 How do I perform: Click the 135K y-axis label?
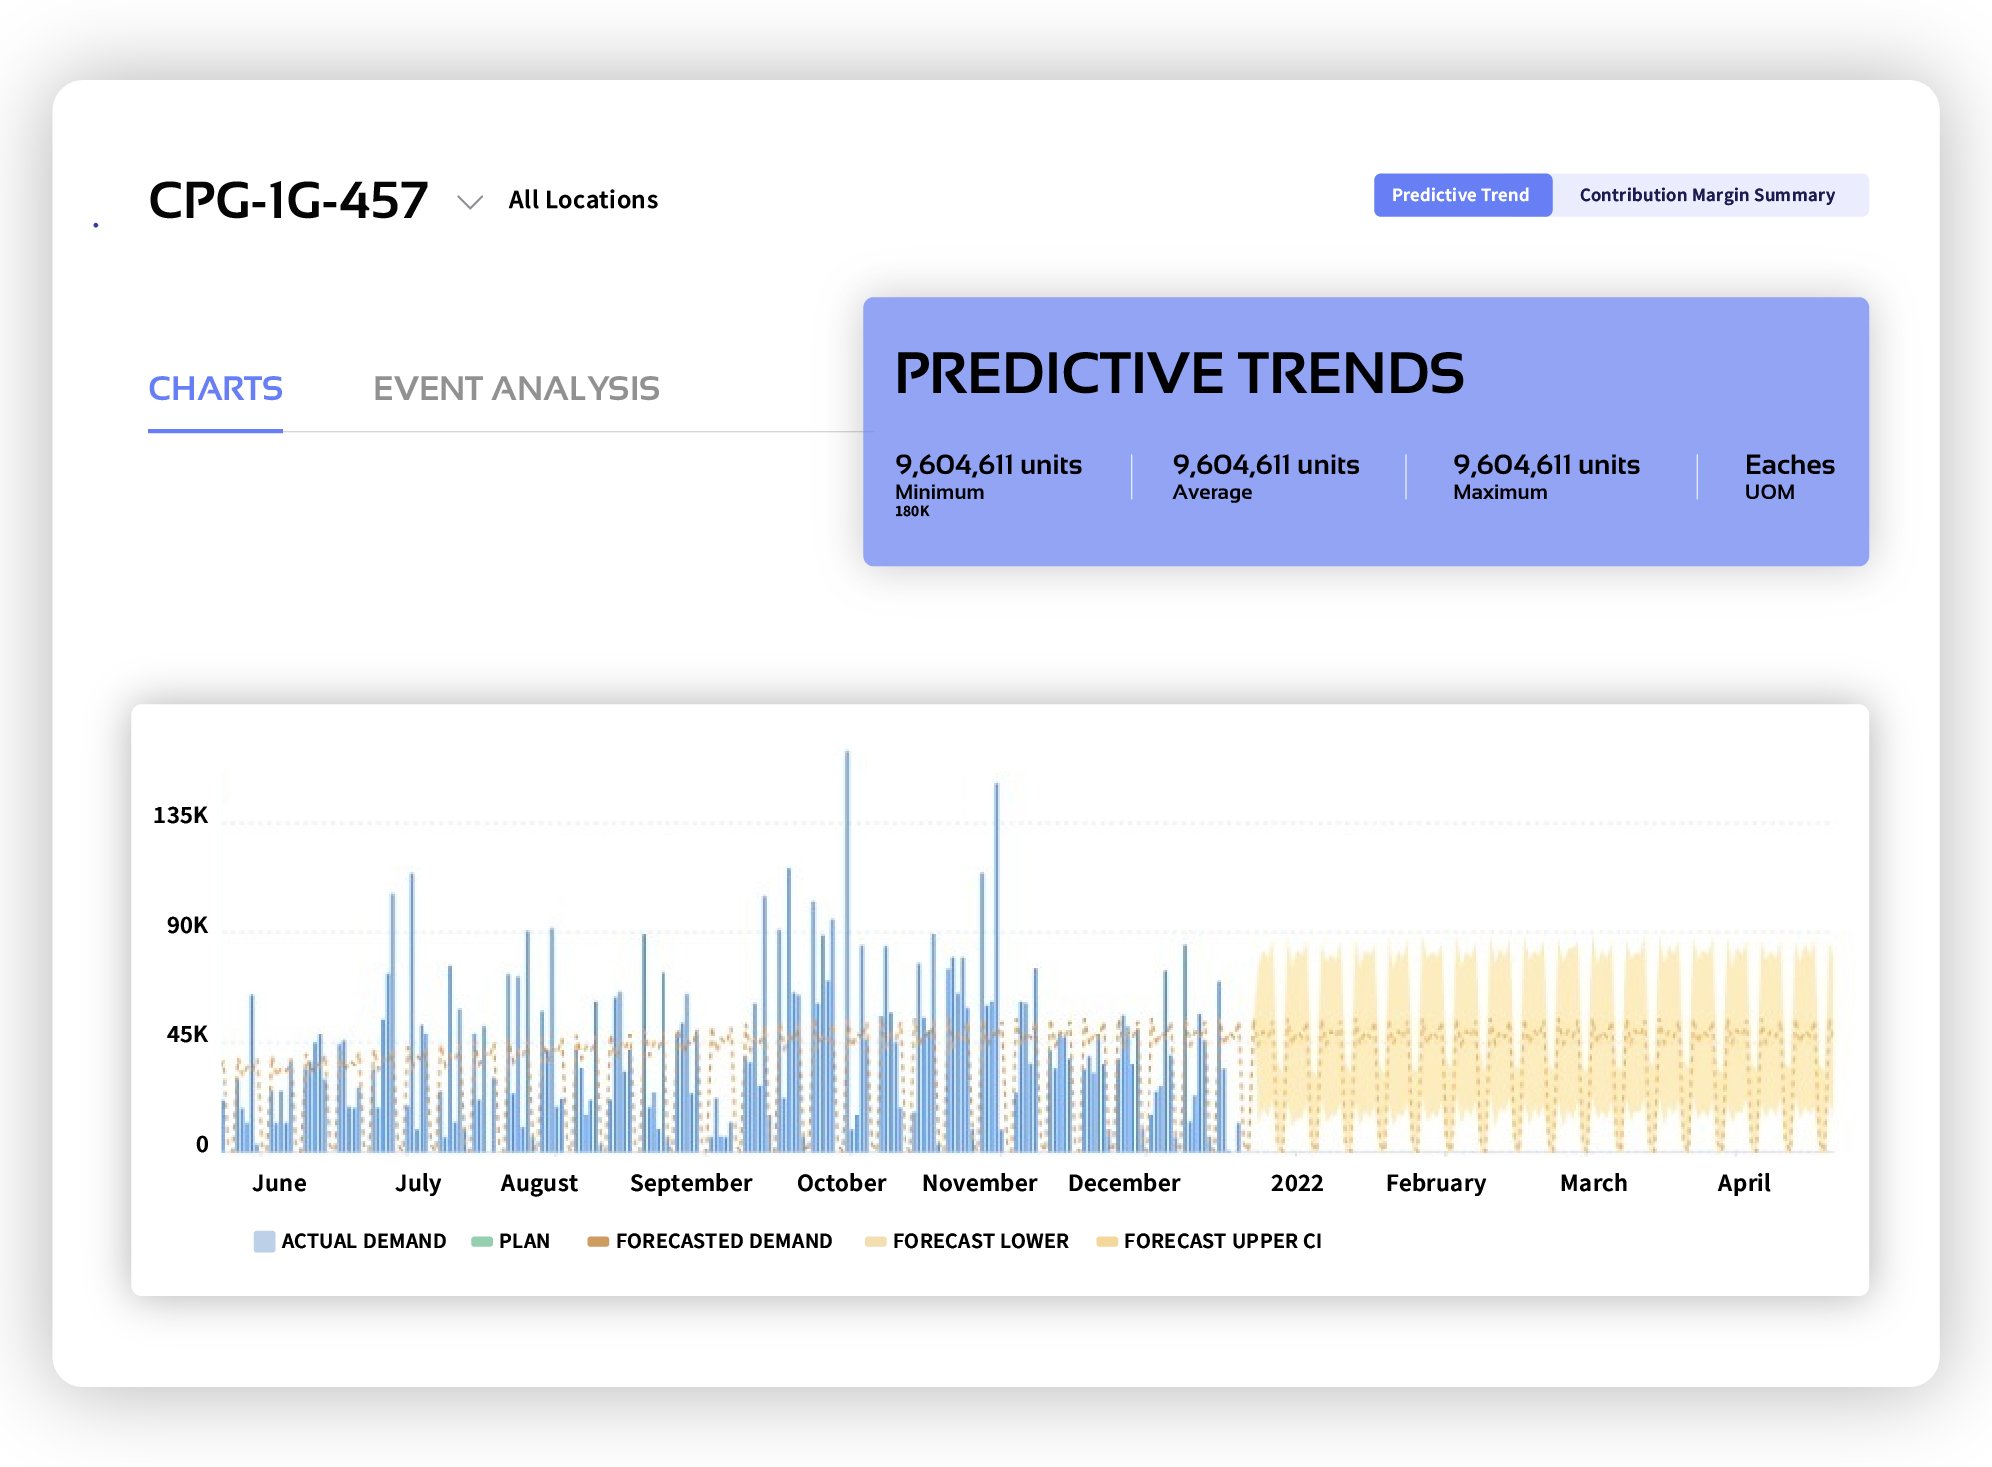[x=180, y=815]
